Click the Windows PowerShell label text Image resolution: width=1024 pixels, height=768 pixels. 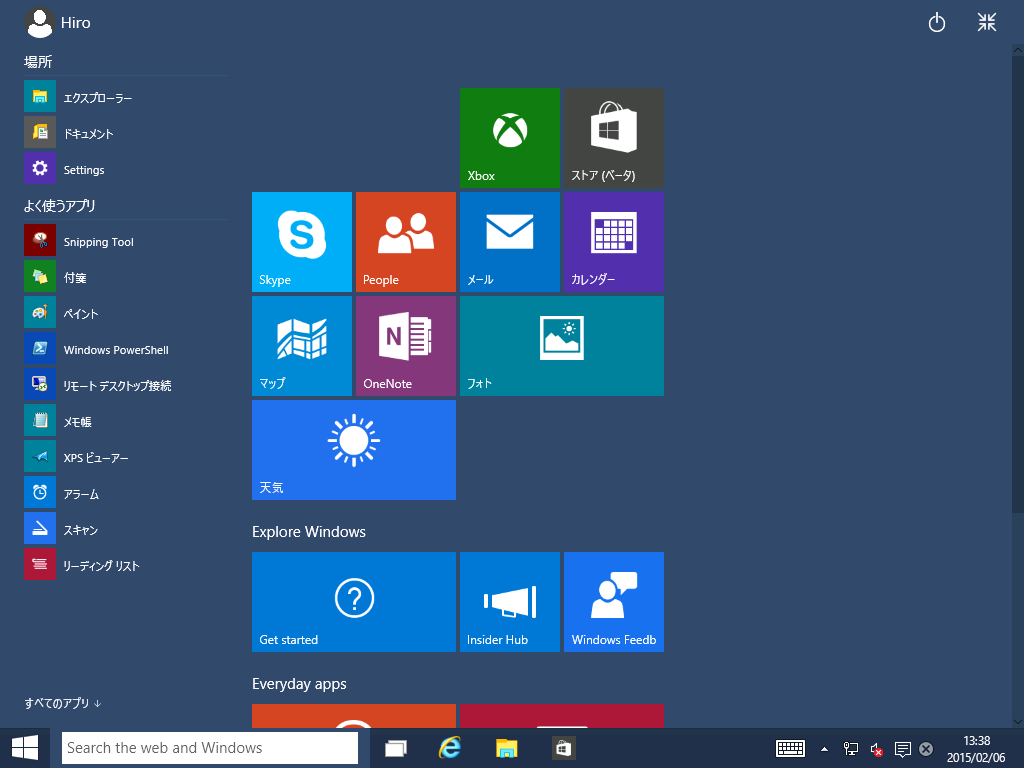(116, 350)
